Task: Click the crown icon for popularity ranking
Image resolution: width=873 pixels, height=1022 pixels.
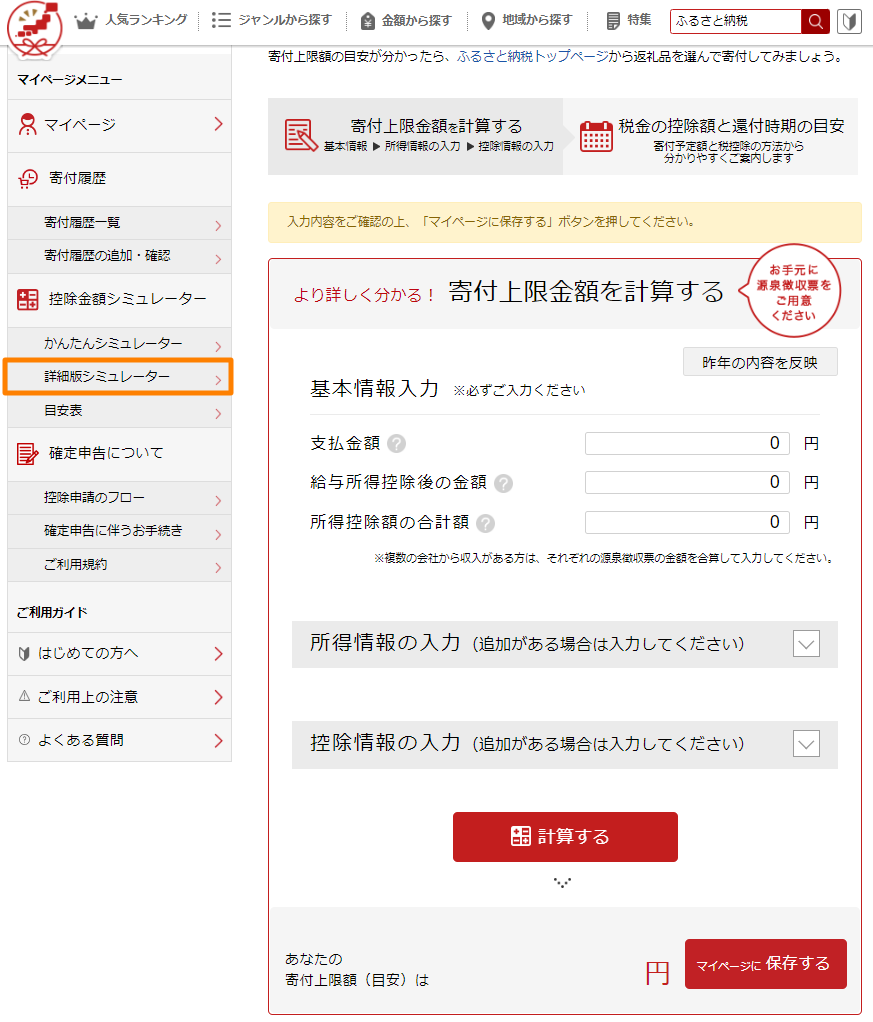Action: [85, 22]
